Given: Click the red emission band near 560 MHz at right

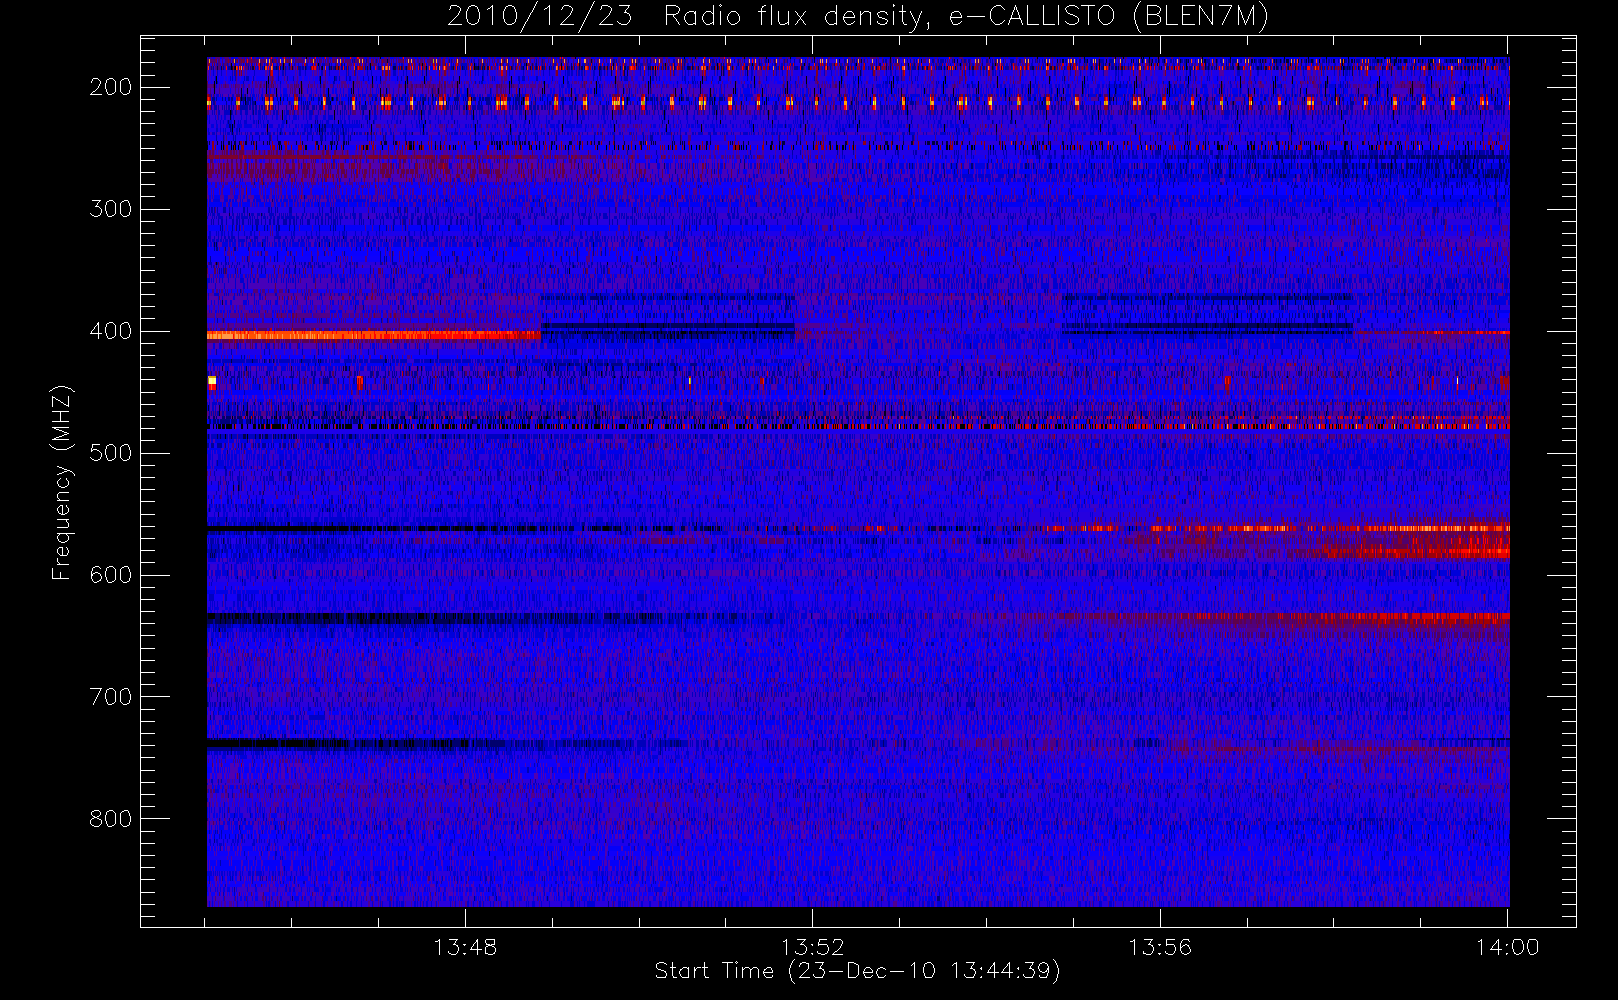Looking at the screenshot, I should pos(1330,528).
